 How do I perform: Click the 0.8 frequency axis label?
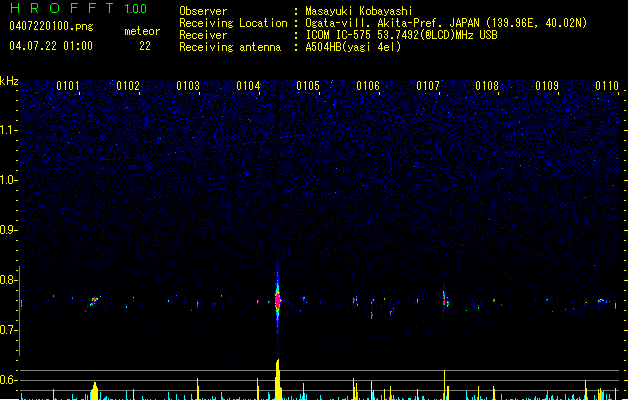coord(9,280)
